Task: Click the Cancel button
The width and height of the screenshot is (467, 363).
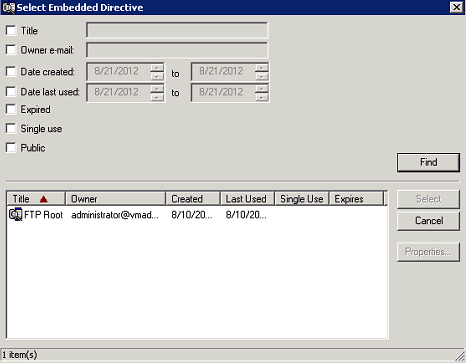Action: (428, 221)
